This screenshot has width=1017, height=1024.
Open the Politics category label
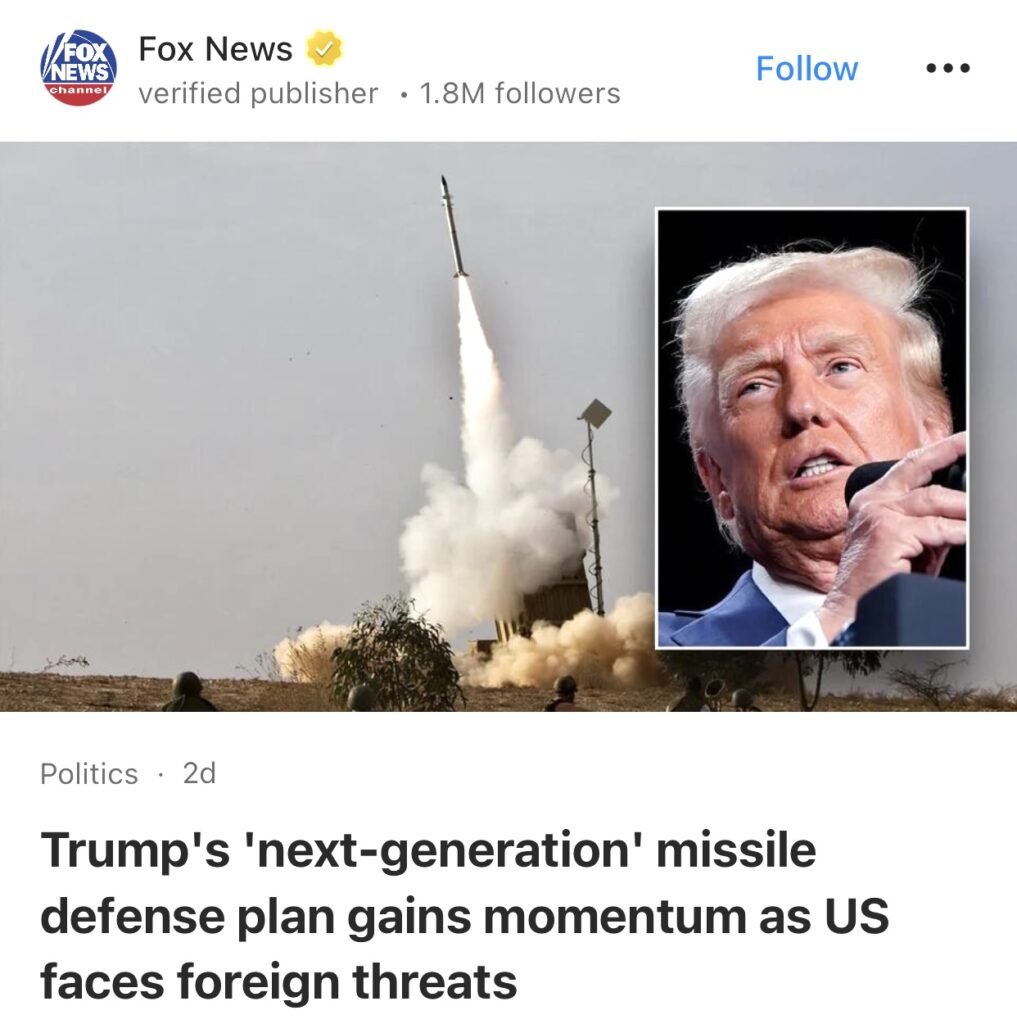pos(89,775)
